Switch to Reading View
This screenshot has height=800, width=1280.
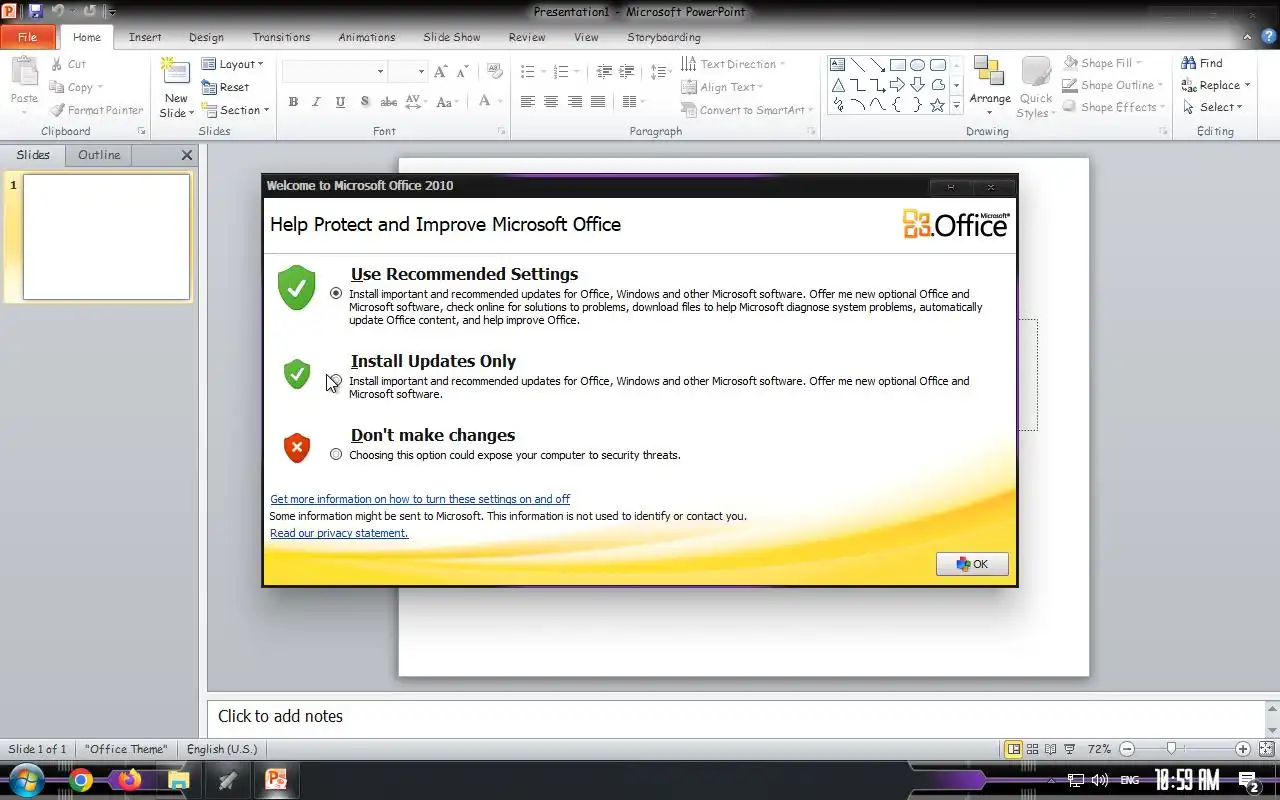click(1050, 749)
